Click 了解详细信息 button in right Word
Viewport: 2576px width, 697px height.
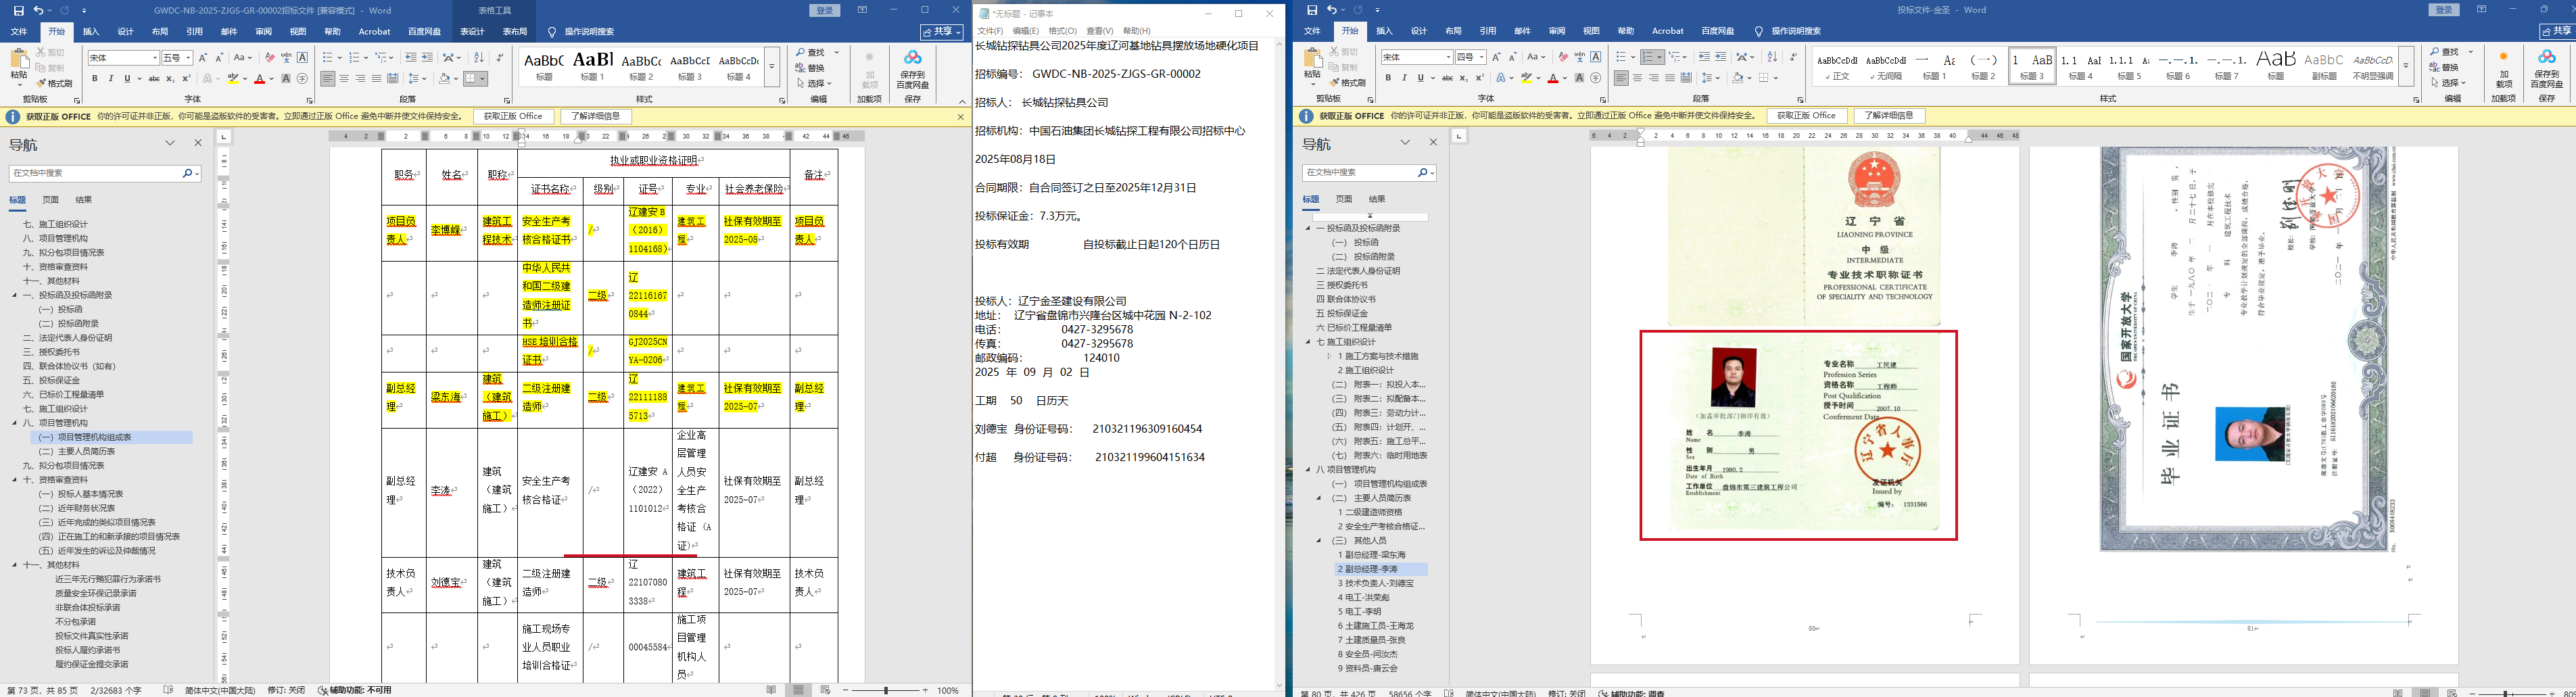point(1889,117)
